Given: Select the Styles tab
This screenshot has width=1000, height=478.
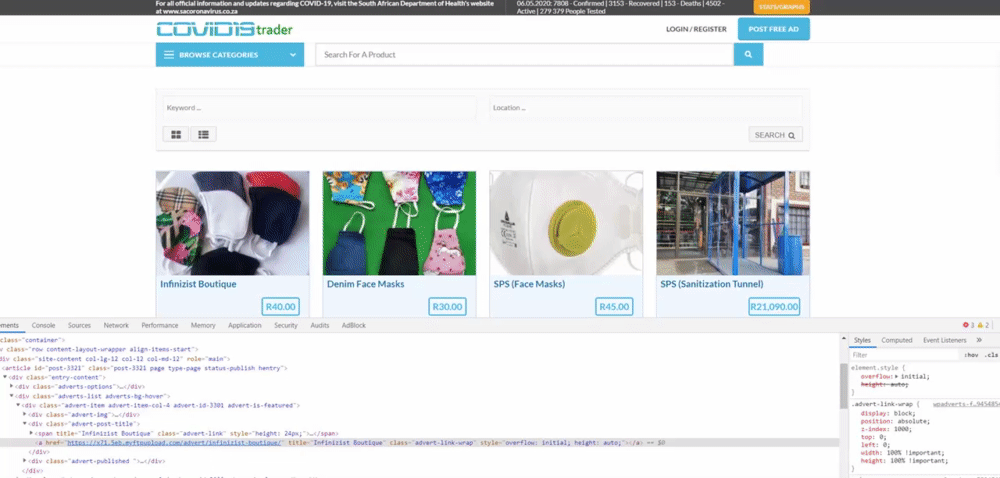Looking at the screenshot, I should point(862,340).
